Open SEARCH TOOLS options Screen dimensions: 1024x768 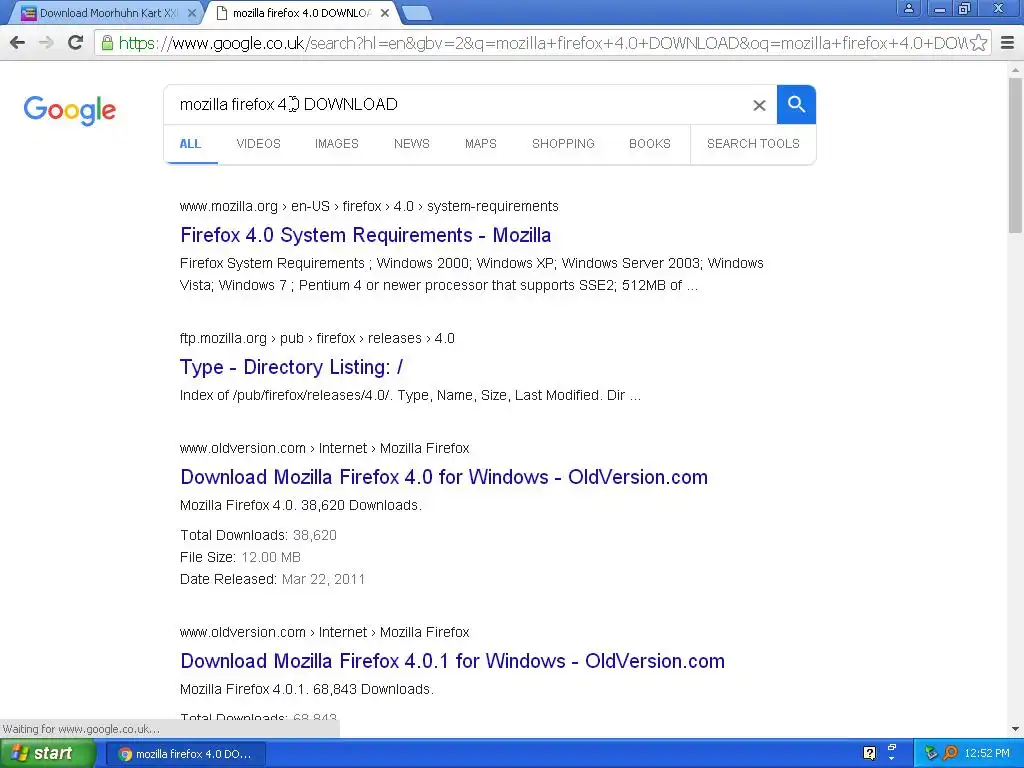click(x=753, y=144)
